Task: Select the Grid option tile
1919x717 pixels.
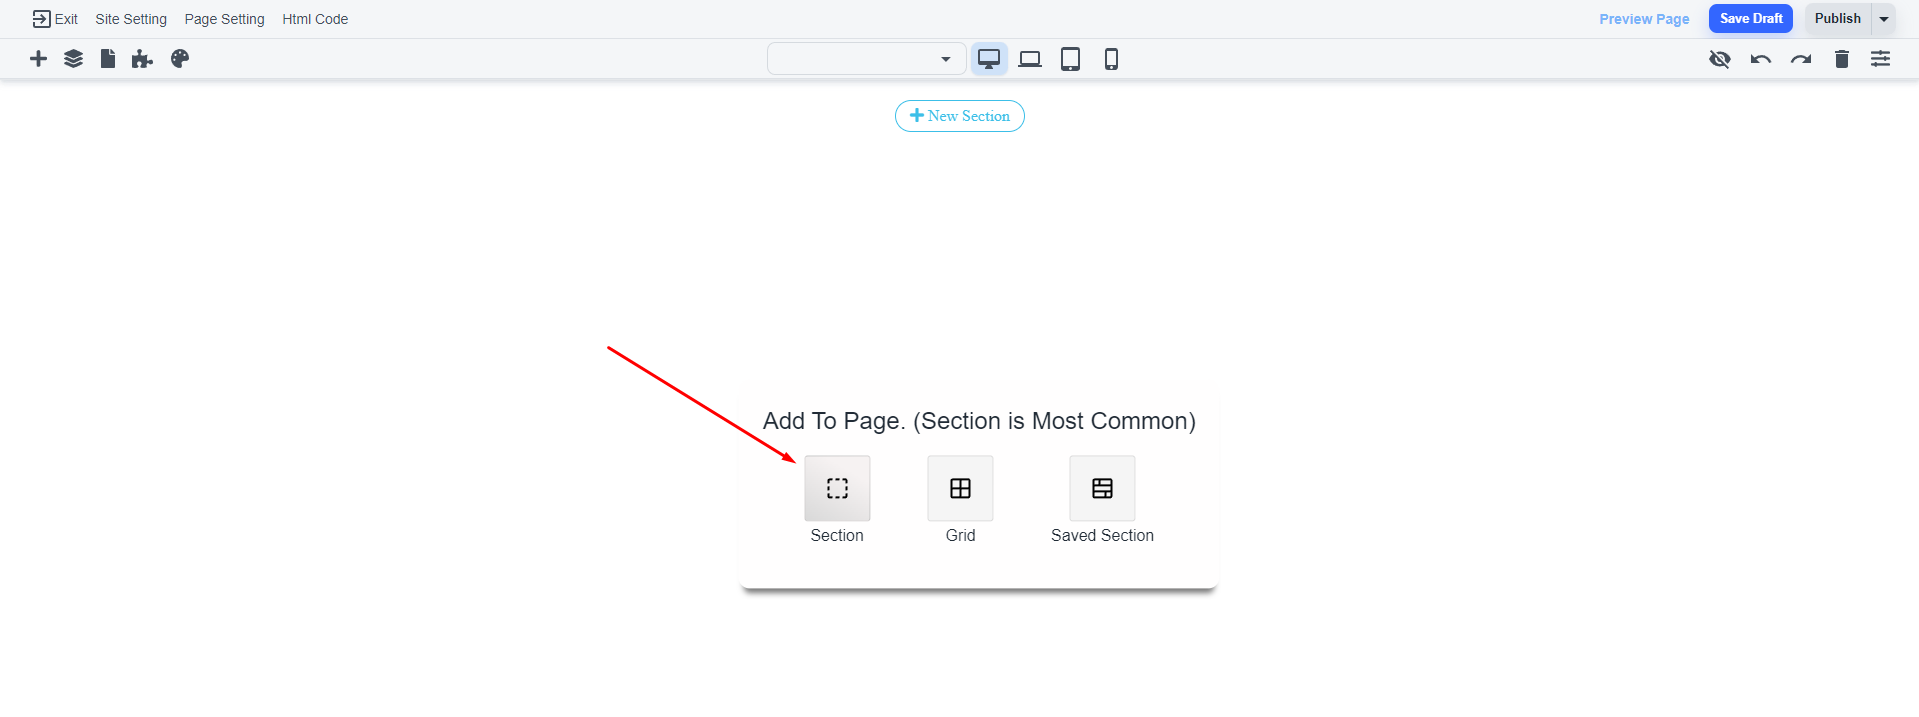Action: [960, 489]
